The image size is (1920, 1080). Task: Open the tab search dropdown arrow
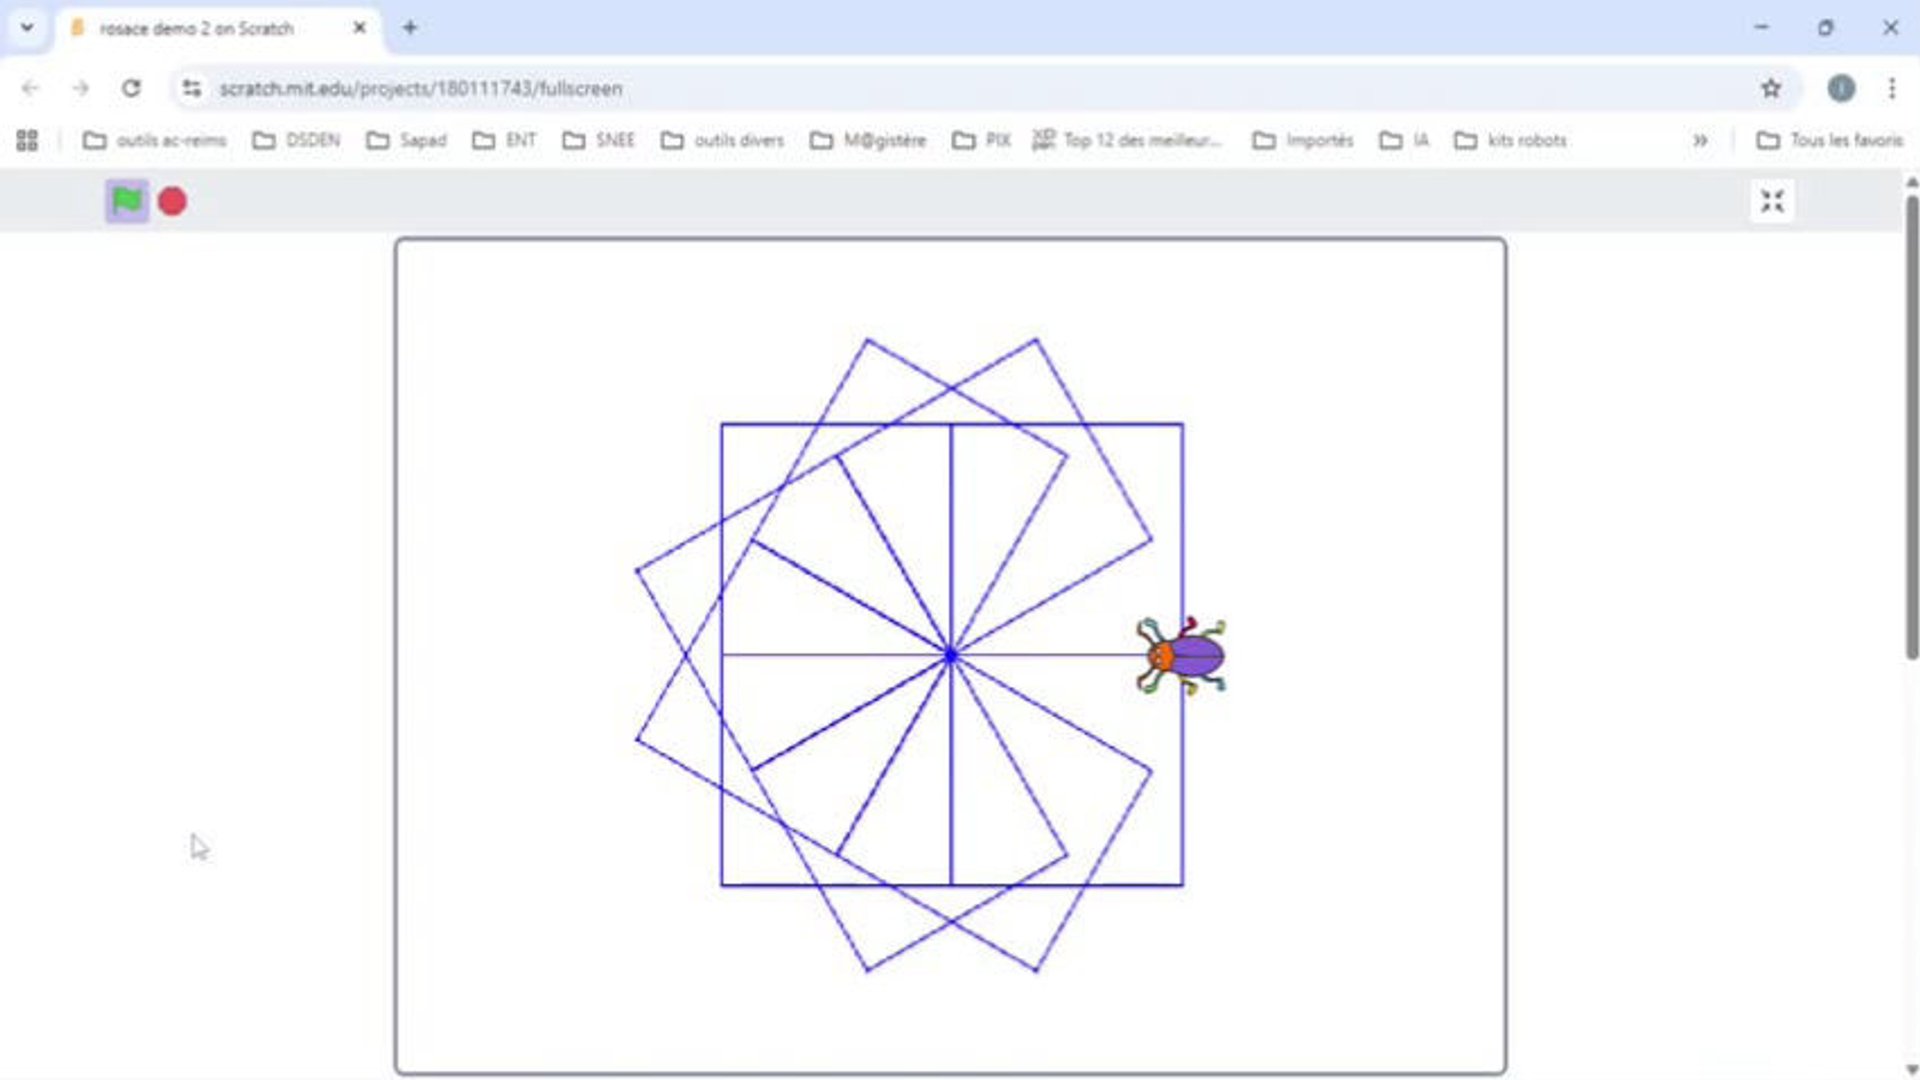tap(27, 28)
